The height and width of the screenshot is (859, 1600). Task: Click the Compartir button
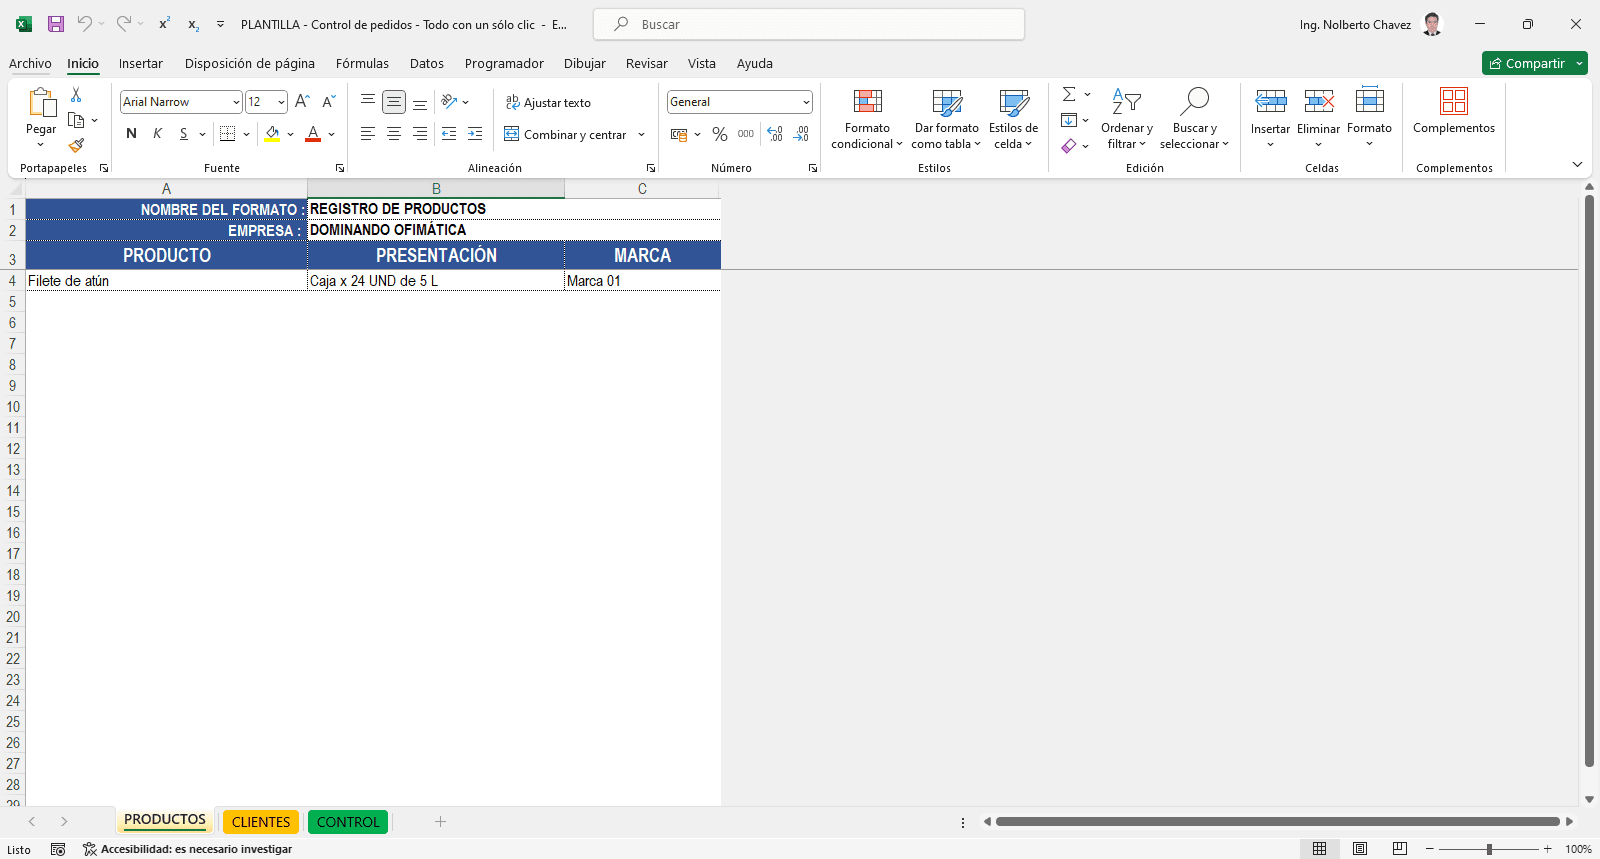pyautogui.click(x=1527, y=63)
